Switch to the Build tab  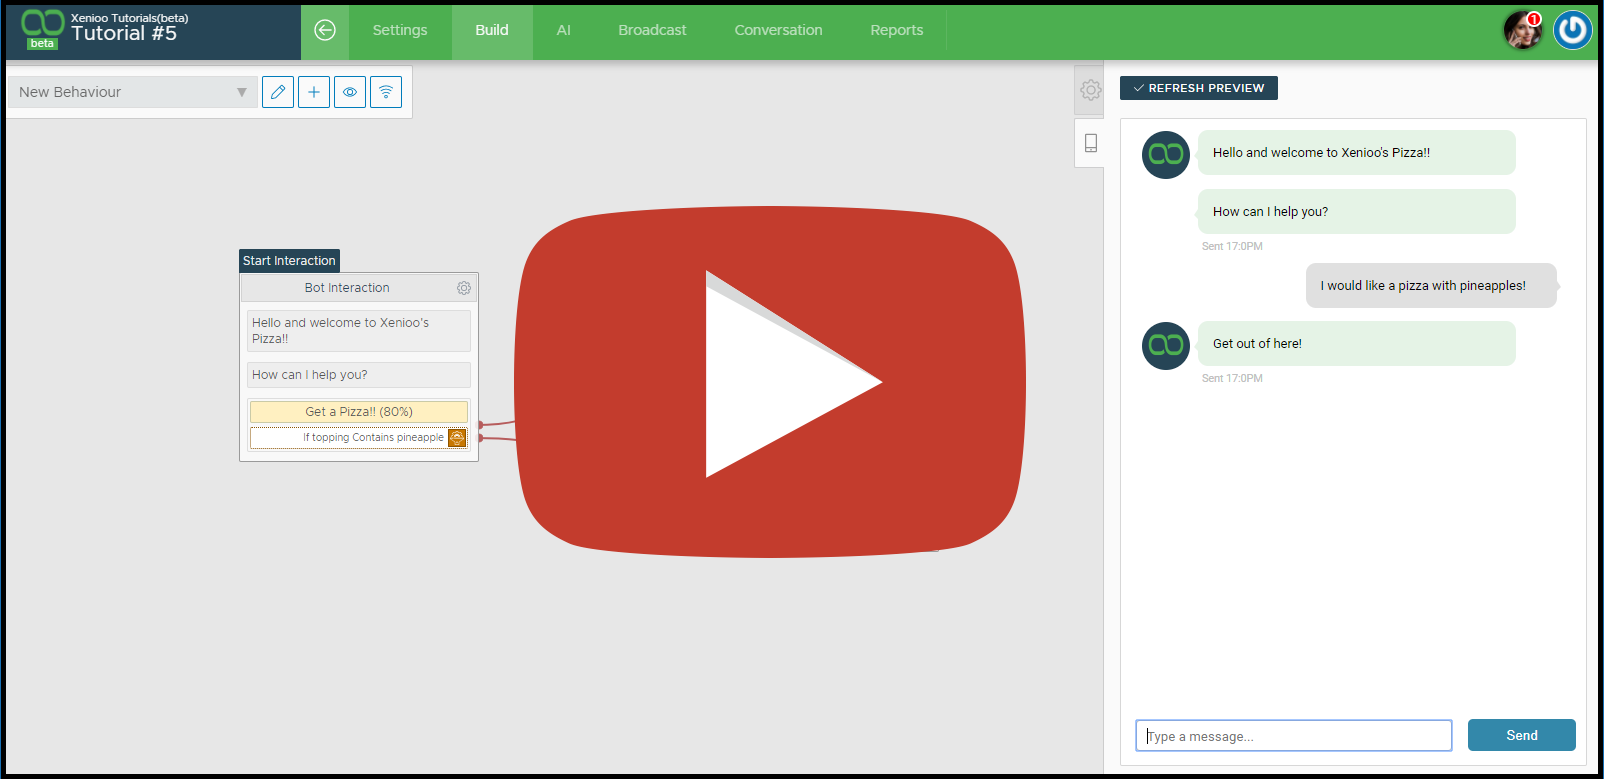(492, 30)
